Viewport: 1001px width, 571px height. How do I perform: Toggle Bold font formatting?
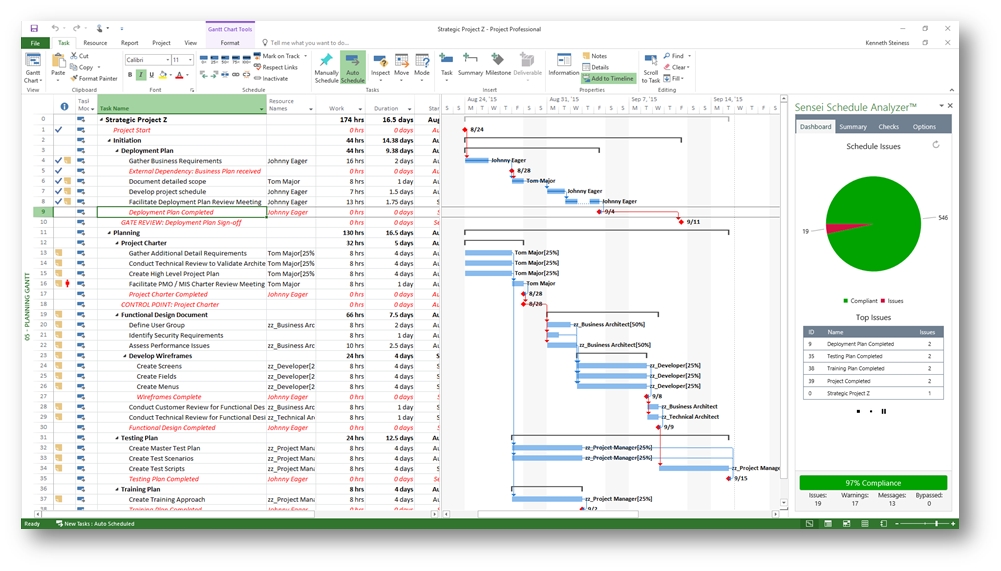[130, 75]
